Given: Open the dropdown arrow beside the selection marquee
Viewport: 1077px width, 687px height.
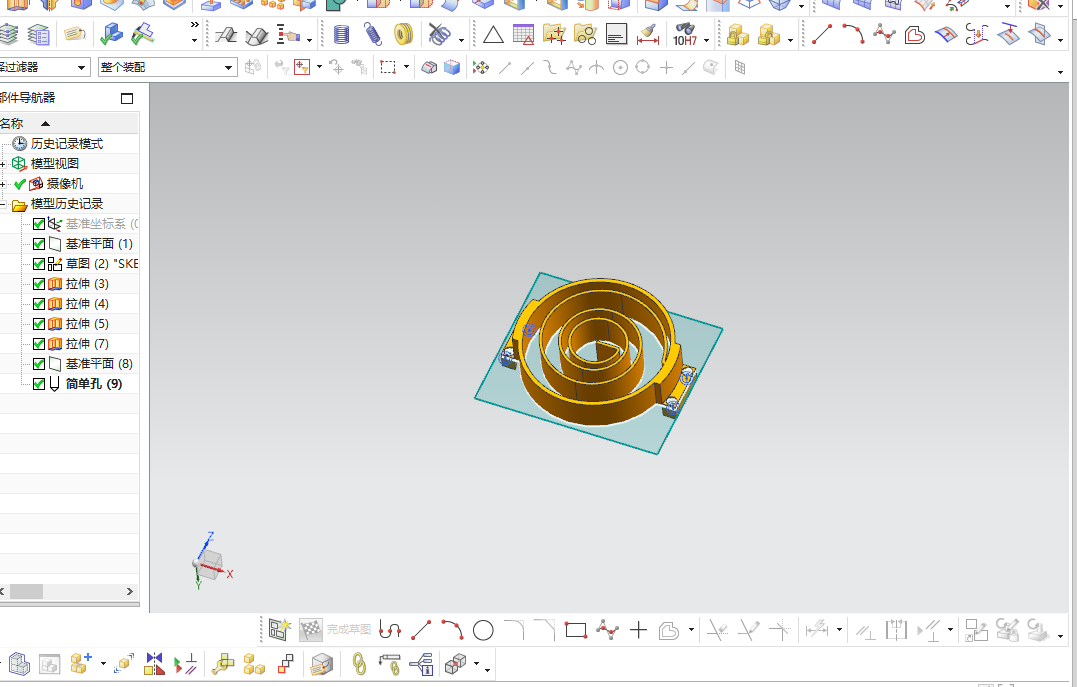Looking at the screenshot, I should (x=407, y=67).
